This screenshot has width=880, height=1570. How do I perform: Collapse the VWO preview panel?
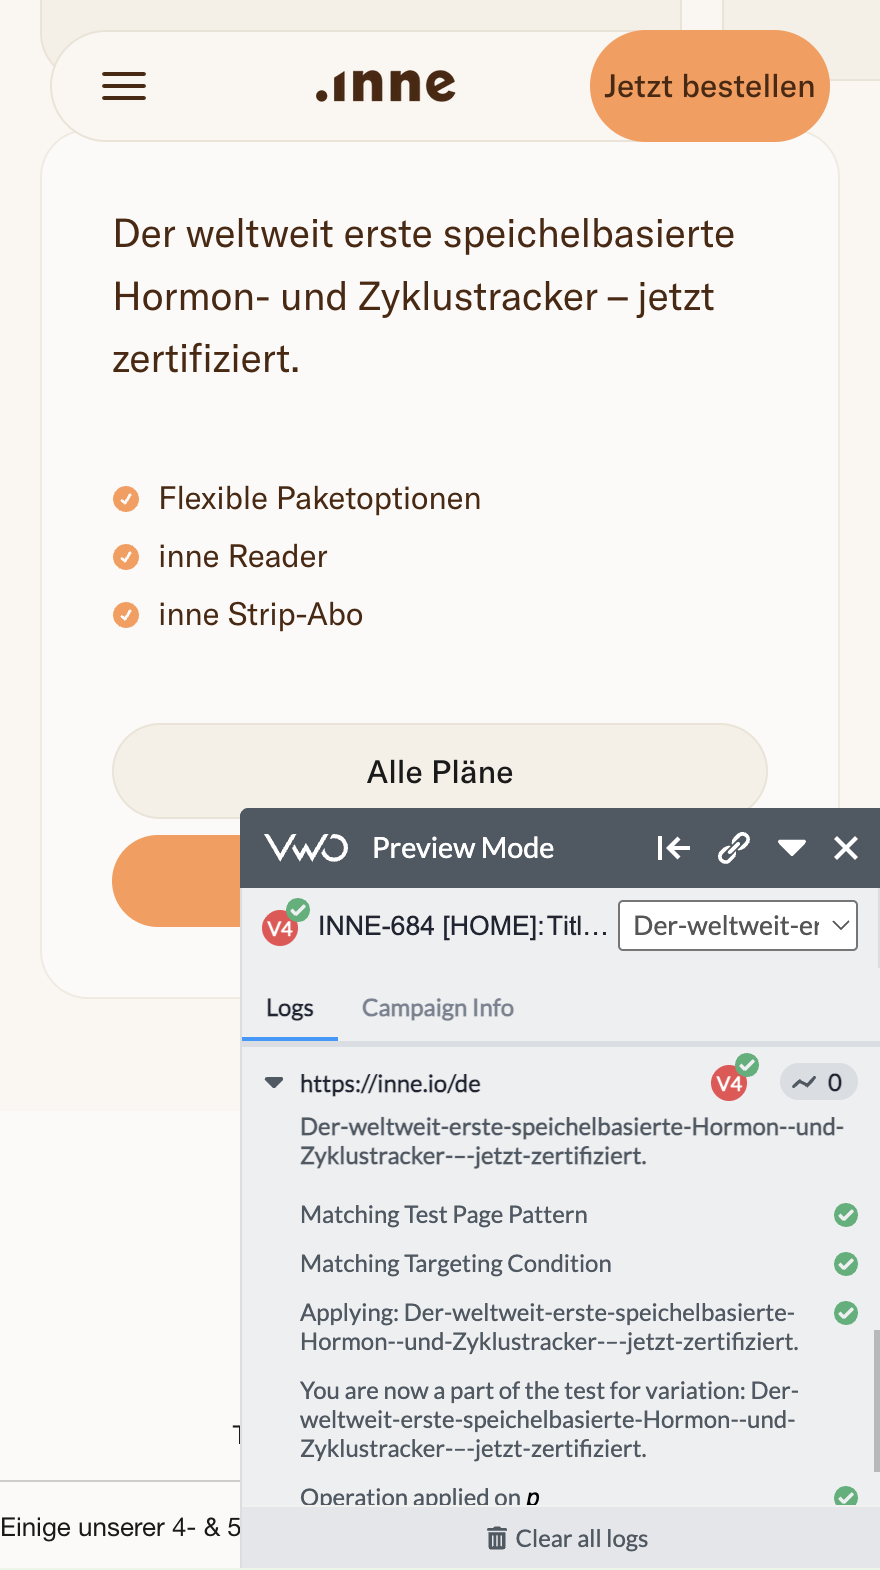(791, 848)
